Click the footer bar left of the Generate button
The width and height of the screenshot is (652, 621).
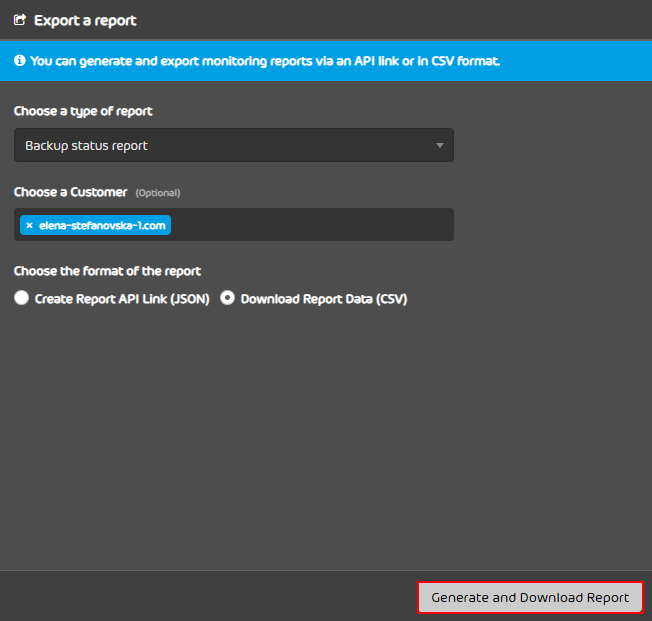click(208, 596)
